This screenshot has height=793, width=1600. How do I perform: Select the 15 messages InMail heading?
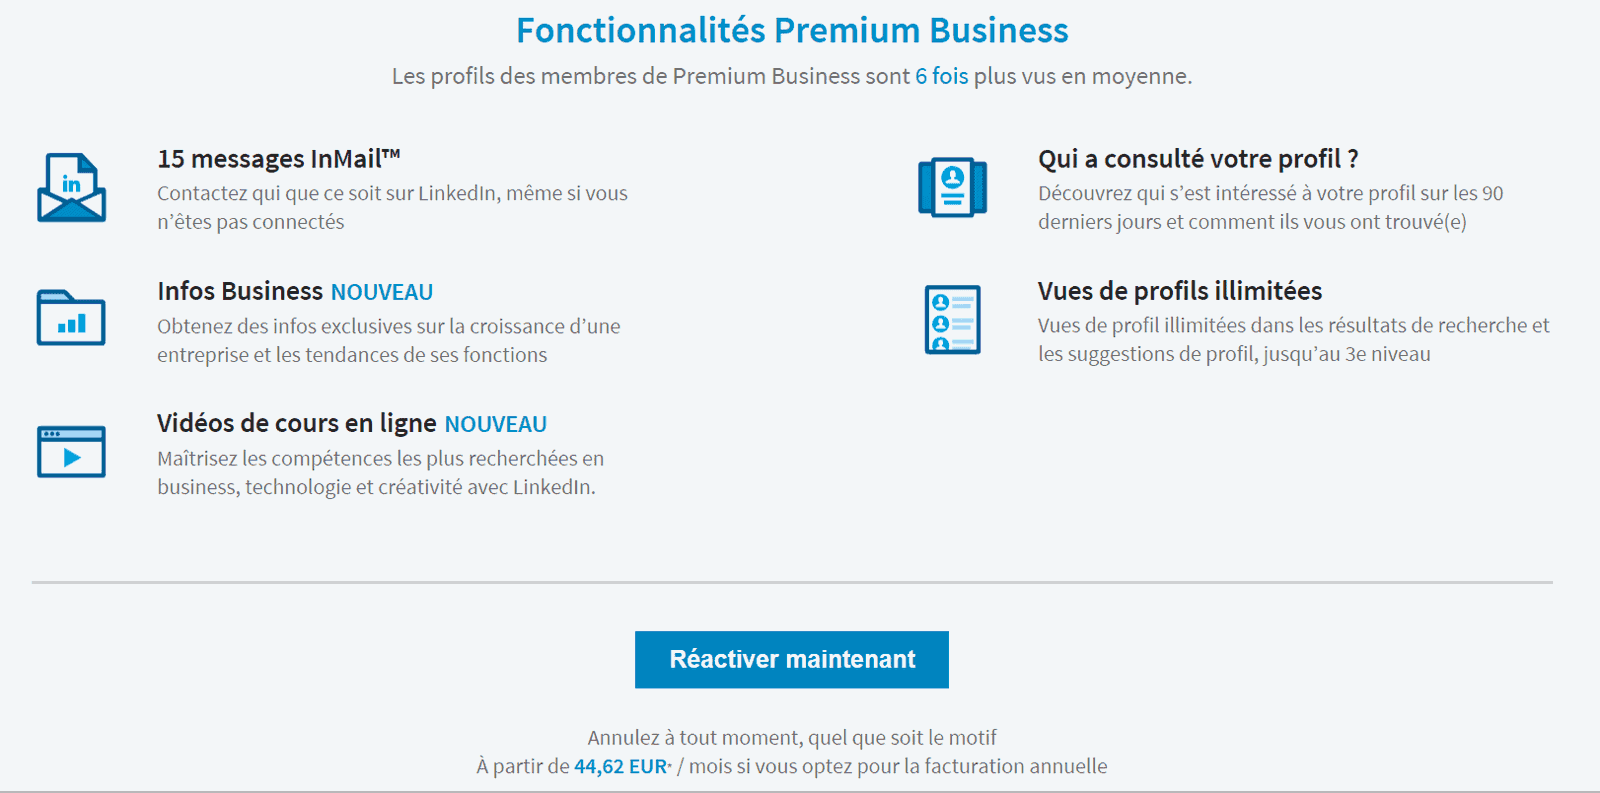pos(279,159)
